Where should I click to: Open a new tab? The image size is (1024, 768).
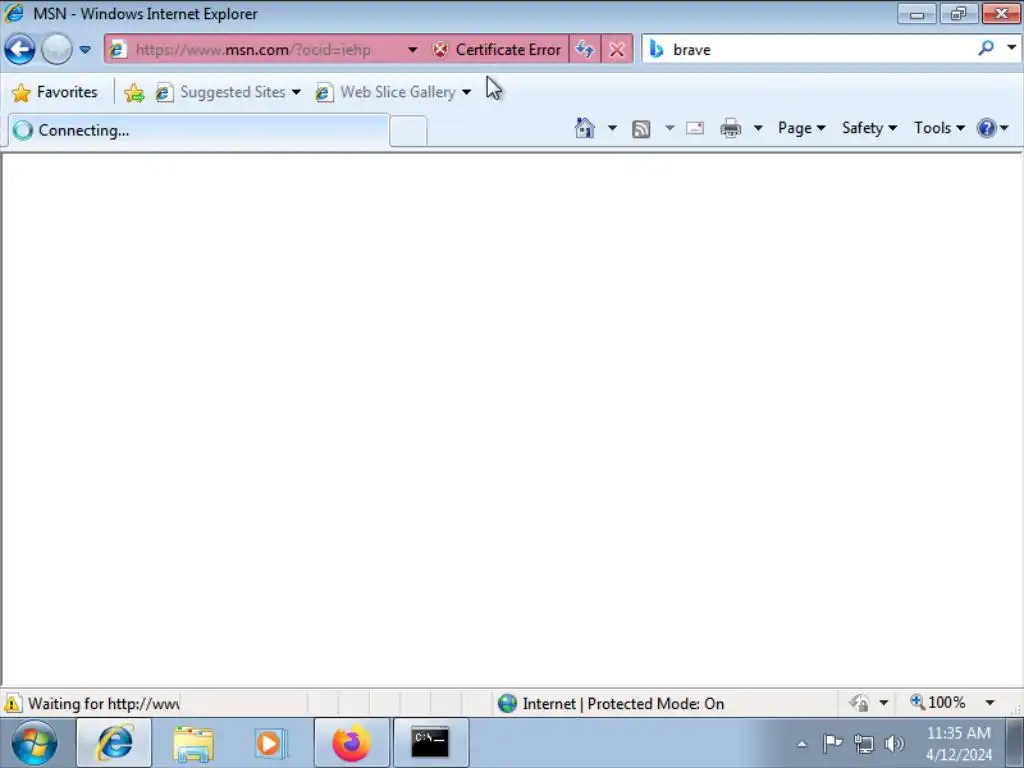408,131
